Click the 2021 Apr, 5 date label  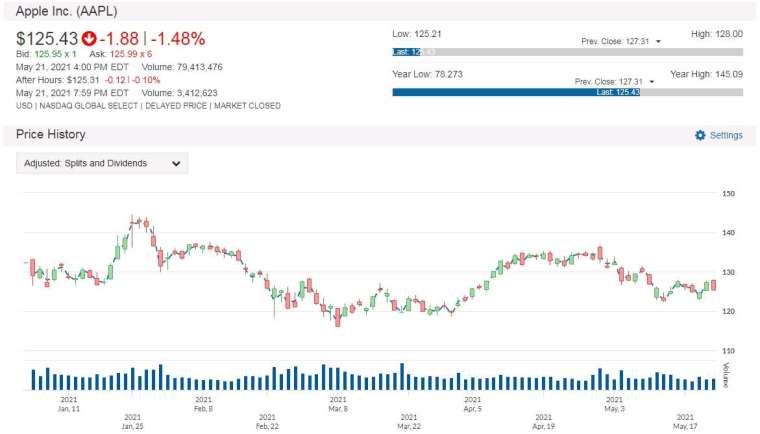pos(473,404)
